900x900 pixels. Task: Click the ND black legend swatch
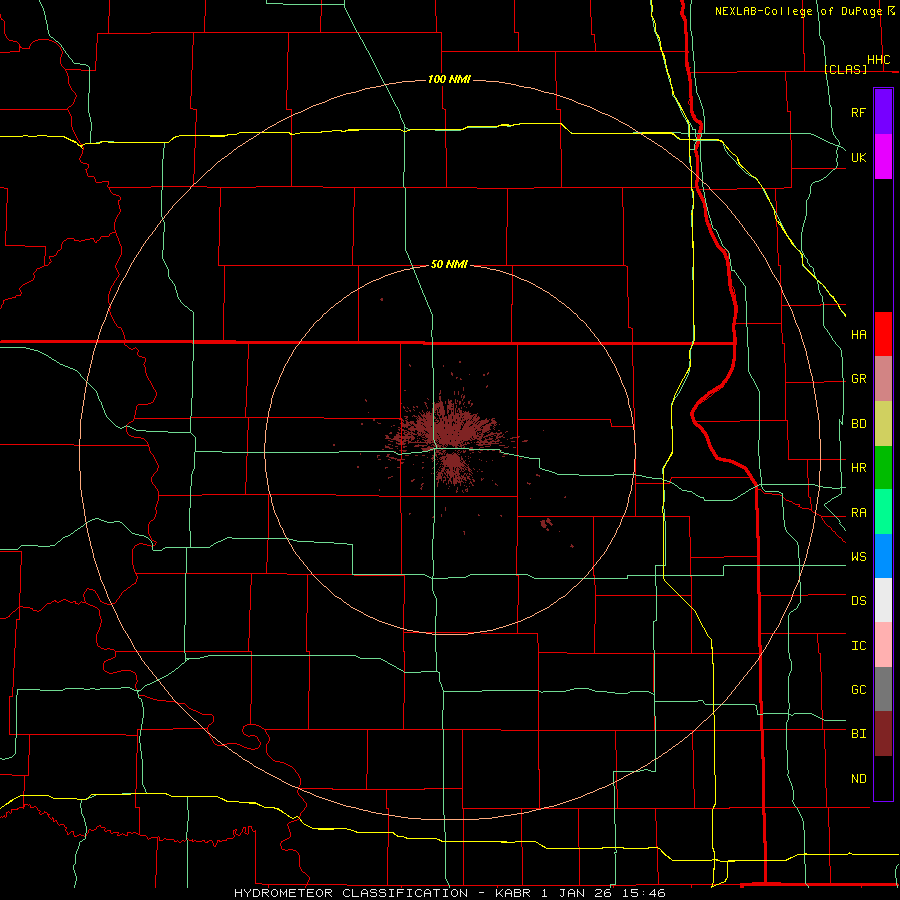pos(883,778)
